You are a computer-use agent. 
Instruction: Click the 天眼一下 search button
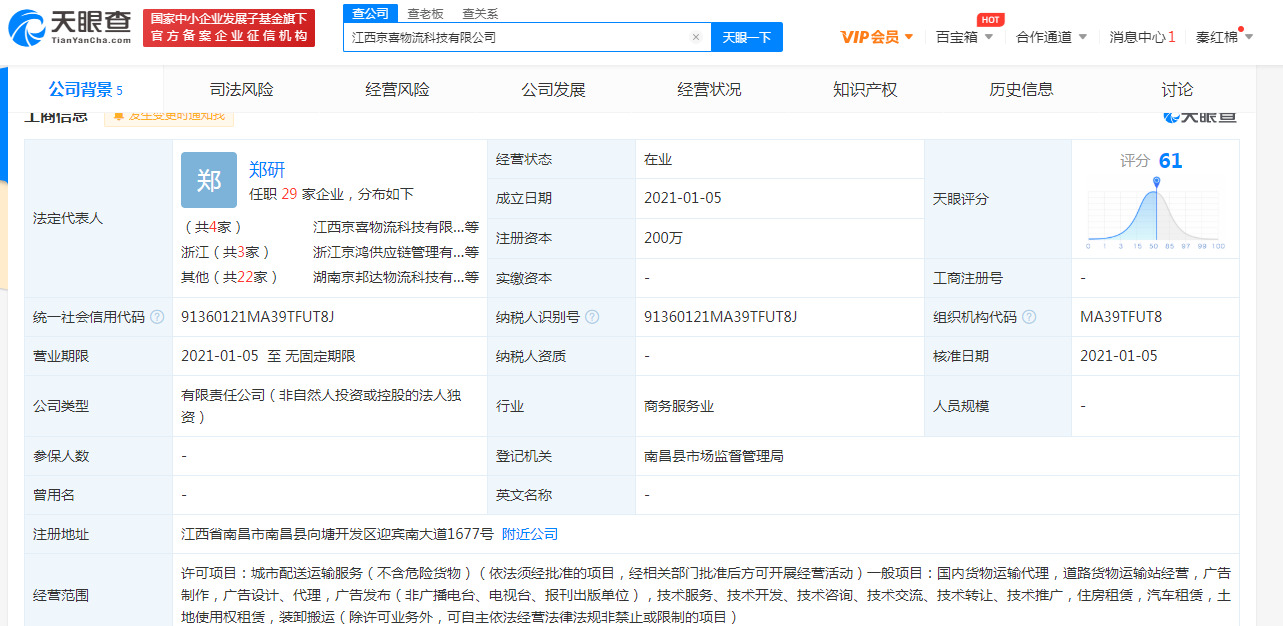tap(747, 37)
